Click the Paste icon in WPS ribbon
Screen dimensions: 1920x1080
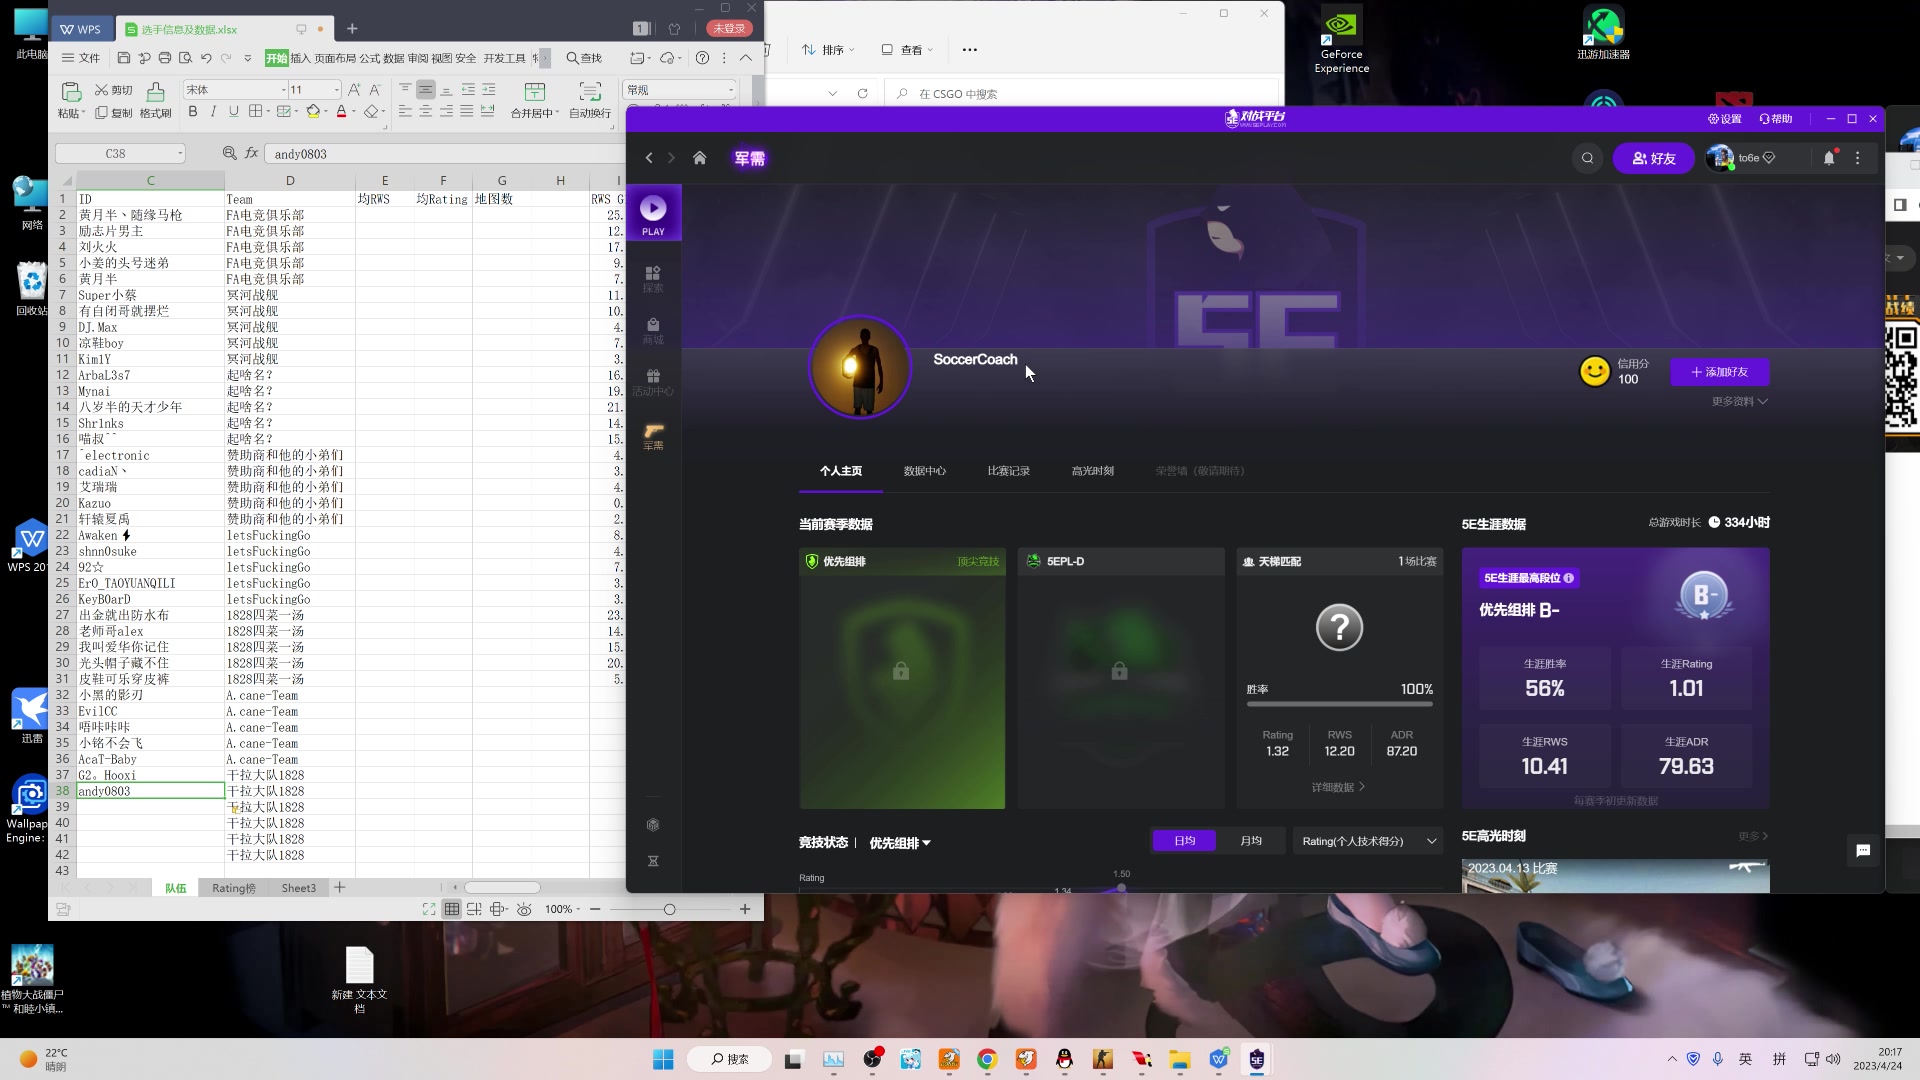point(70,92)
